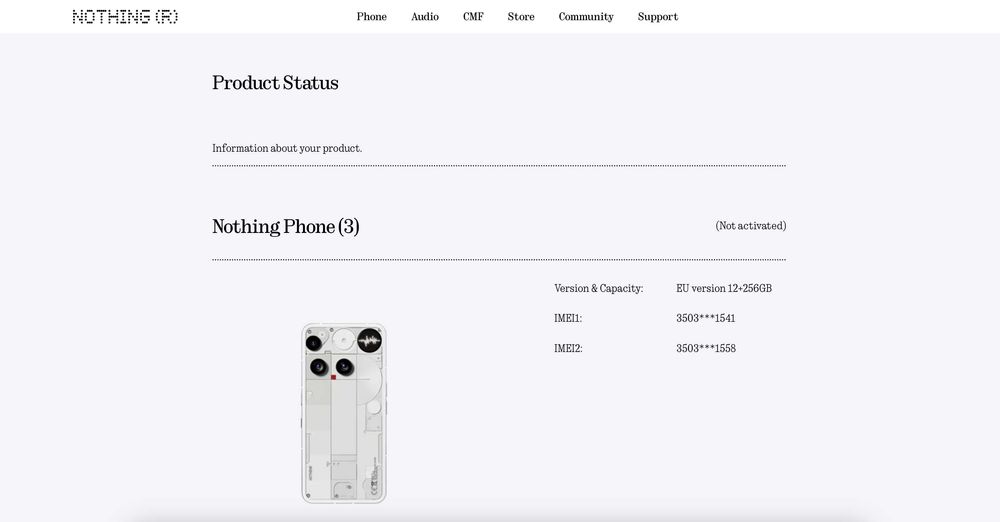The width and height of the screenshot is (1000, 522).
Task: Click the NOTHING (R) logo
Action: (125, 17)
